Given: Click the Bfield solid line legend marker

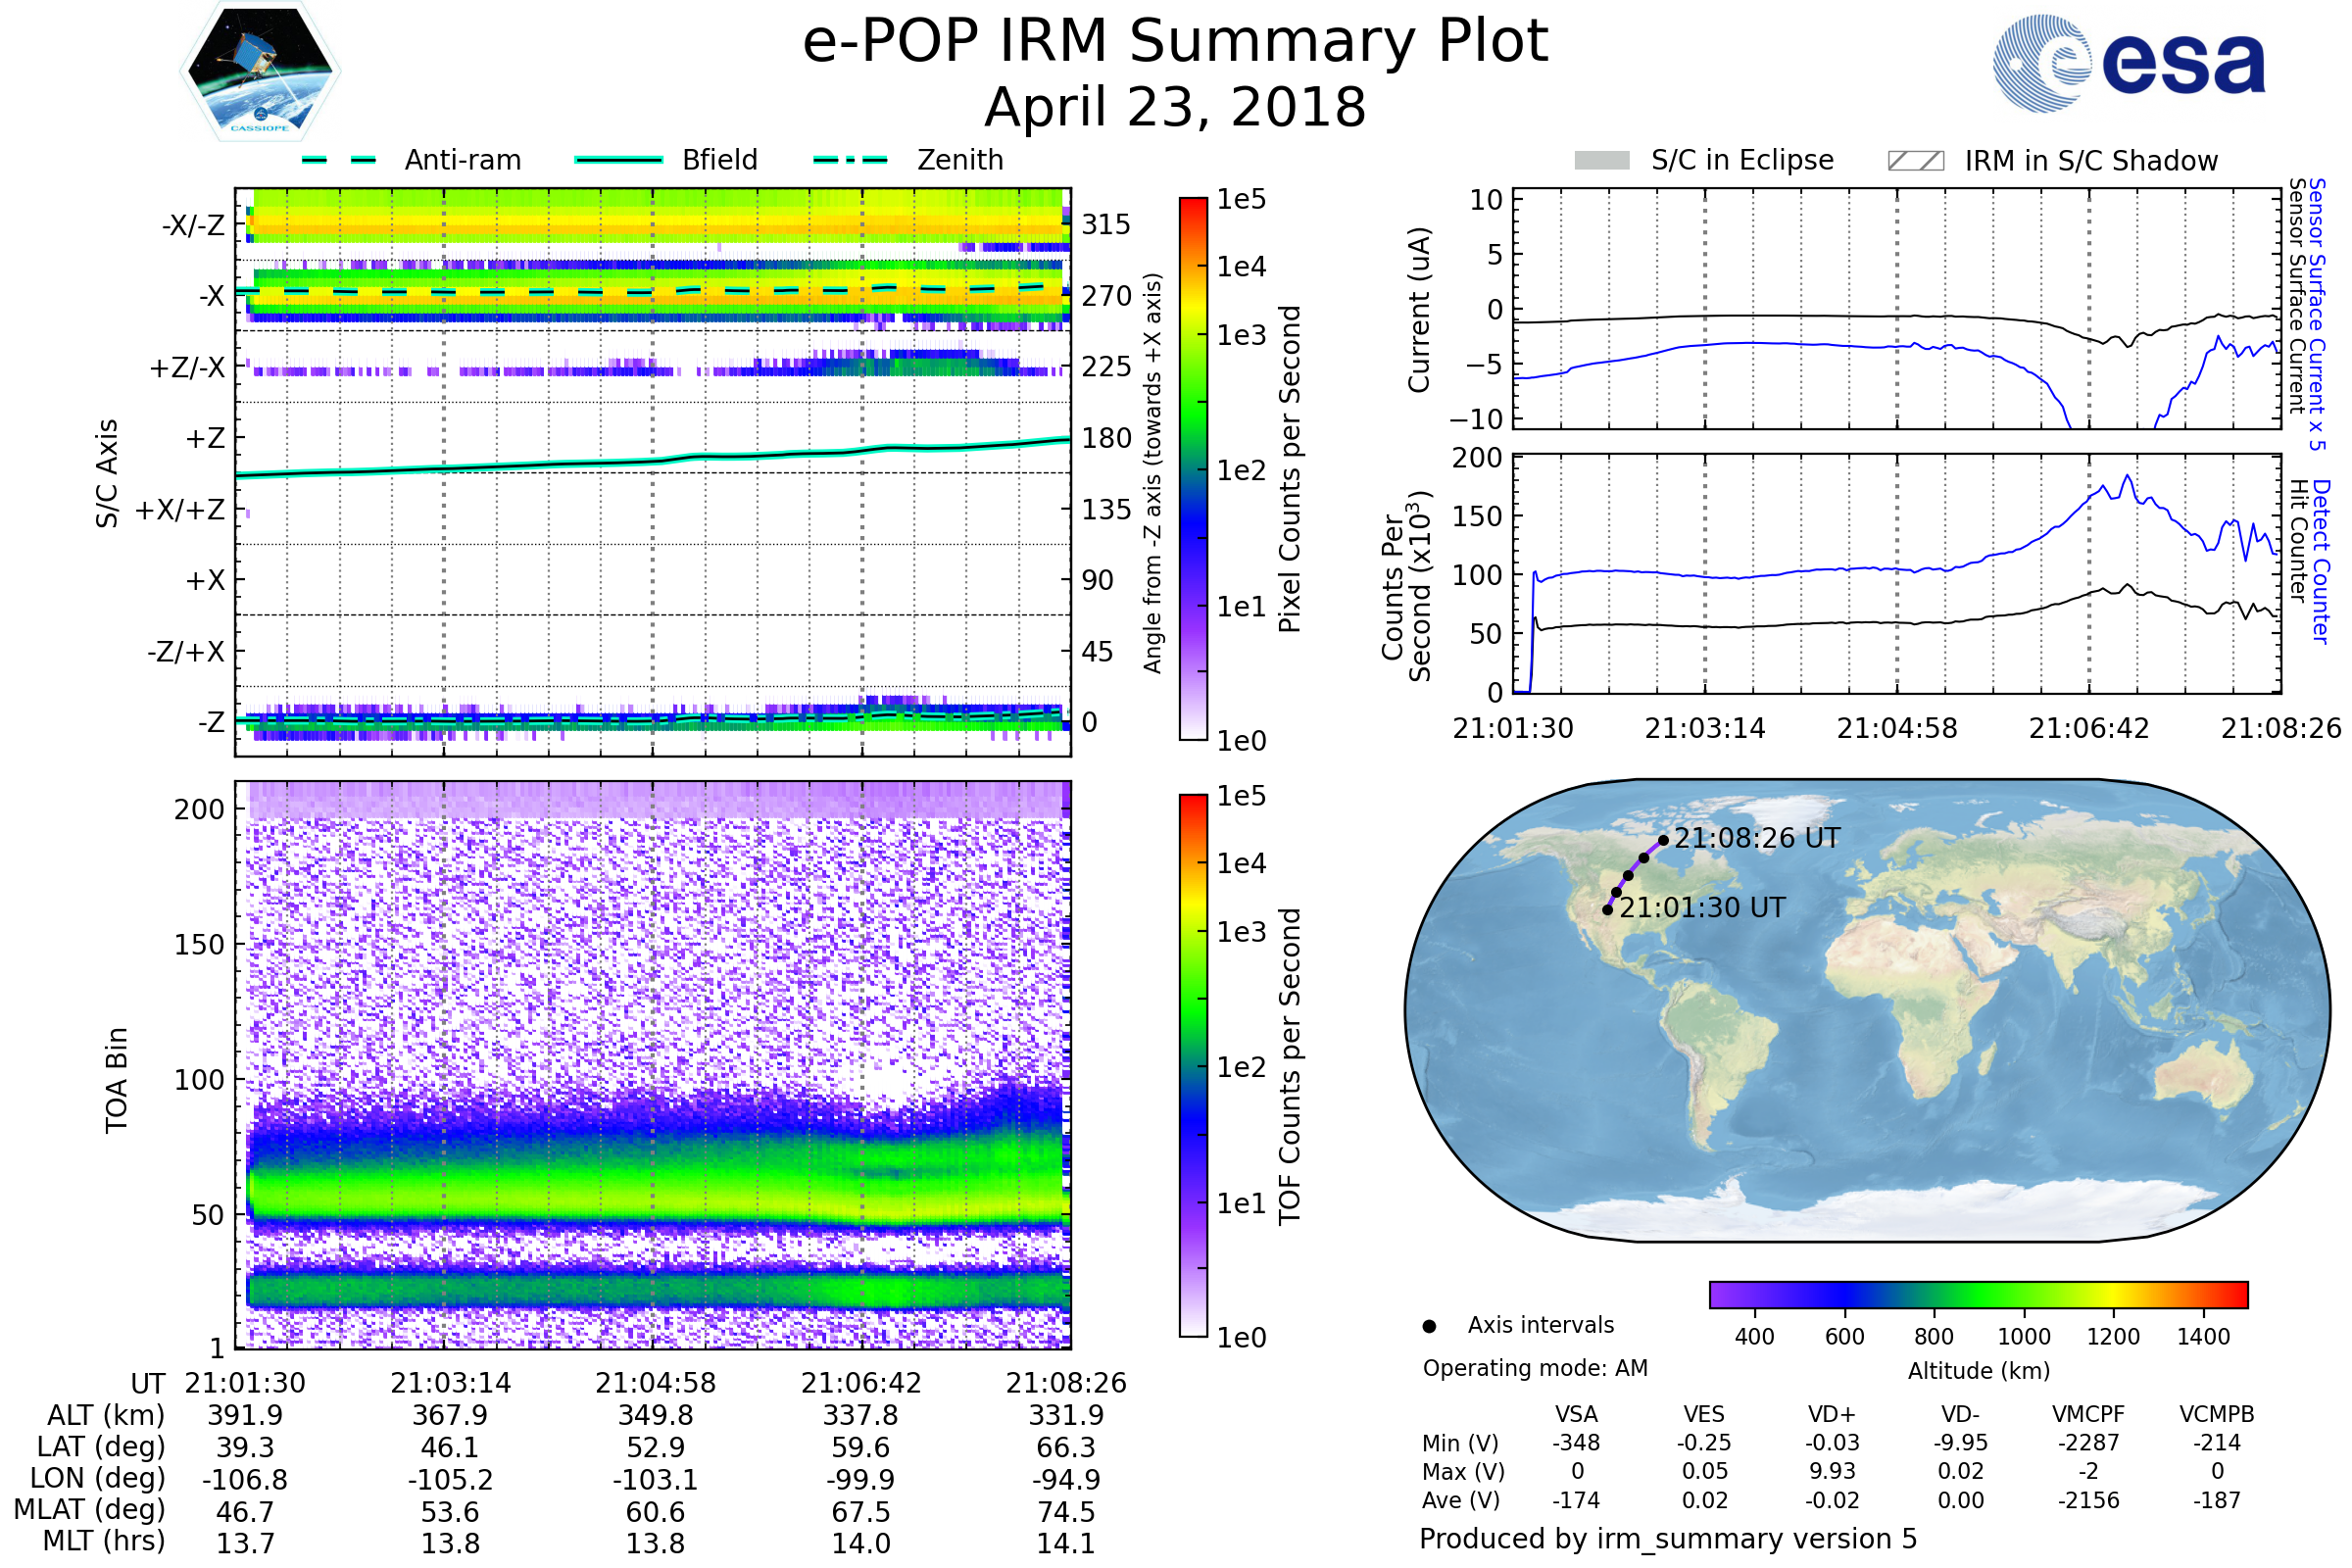Looking at the screenshot, I should 618,160.
